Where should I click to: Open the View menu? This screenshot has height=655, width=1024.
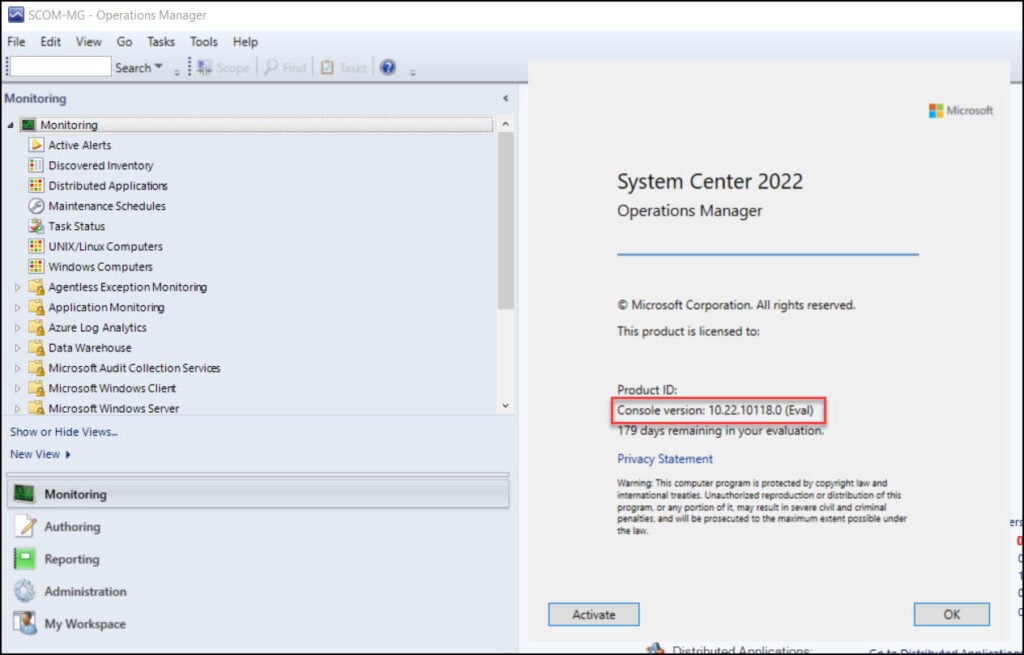tap(88, 42)
